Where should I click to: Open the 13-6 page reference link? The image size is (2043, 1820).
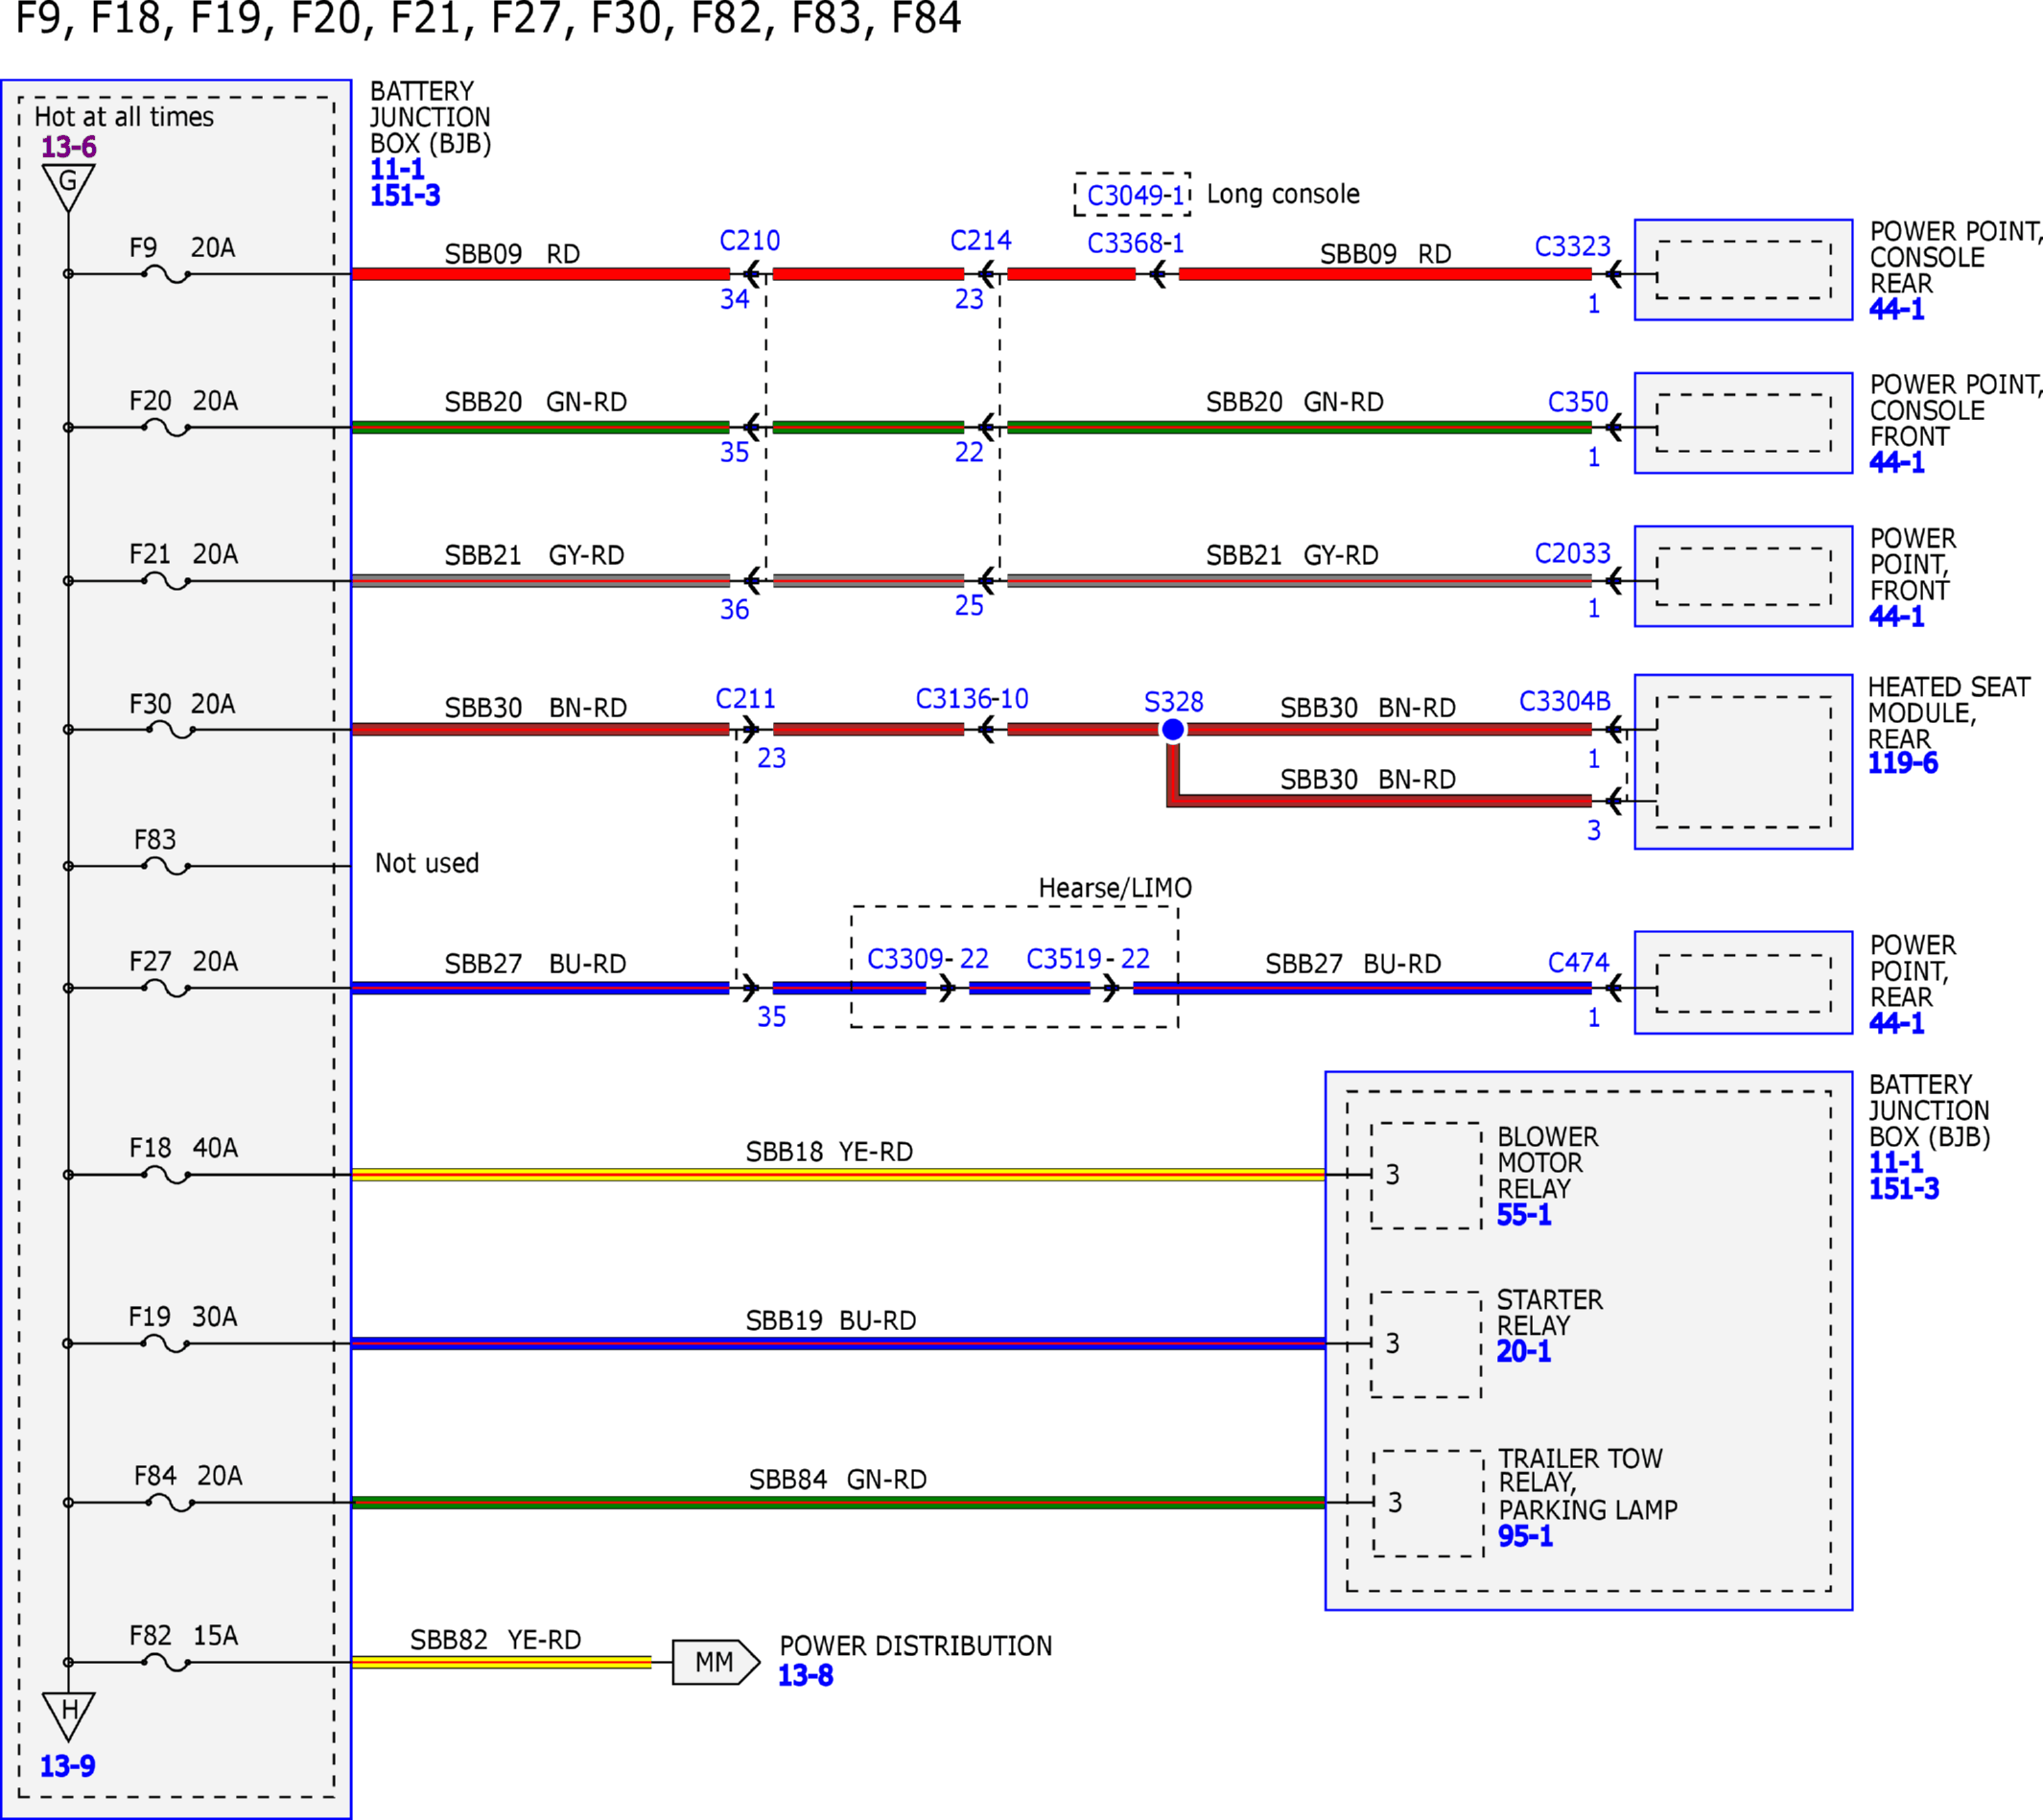[x=69, y=147]
